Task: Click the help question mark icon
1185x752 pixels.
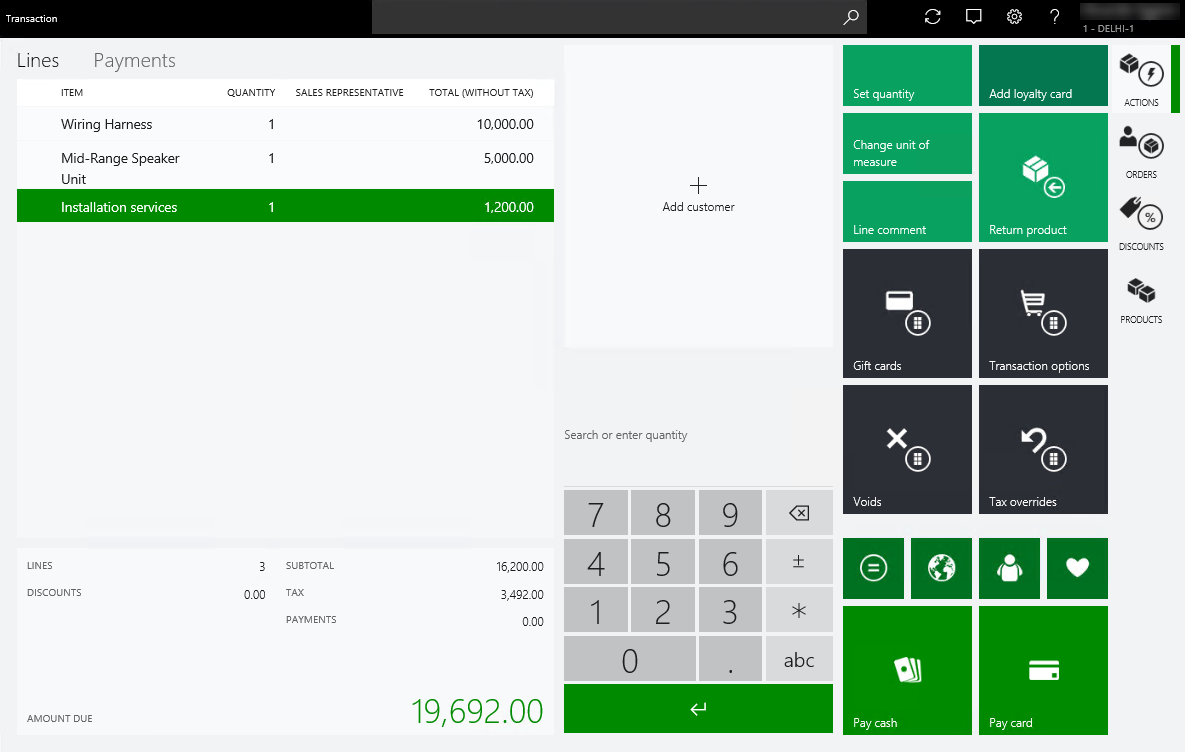Action: (x=1054, y=17)
